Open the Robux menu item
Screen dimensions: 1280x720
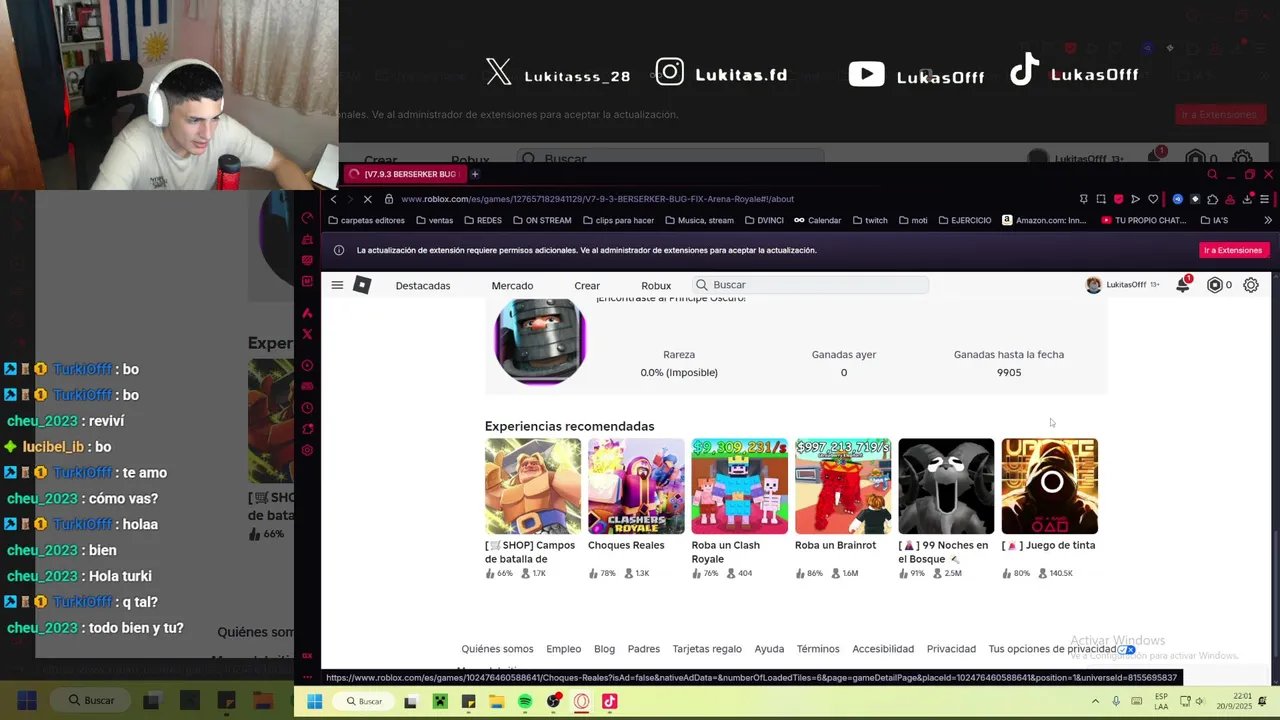[x=656, y=286]
